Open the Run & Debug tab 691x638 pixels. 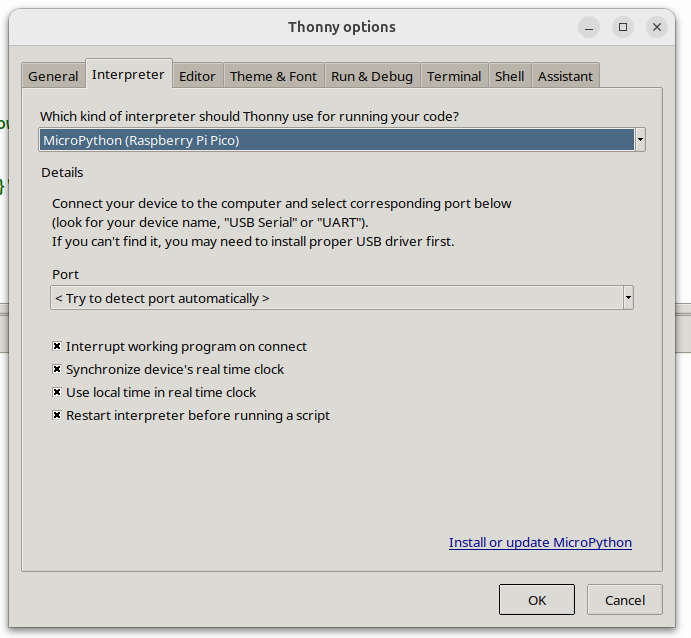372,76
